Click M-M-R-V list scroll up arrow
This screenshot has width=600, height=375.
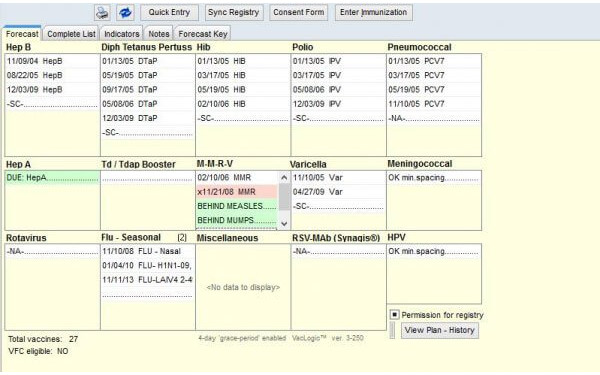(x=284, y=178)
